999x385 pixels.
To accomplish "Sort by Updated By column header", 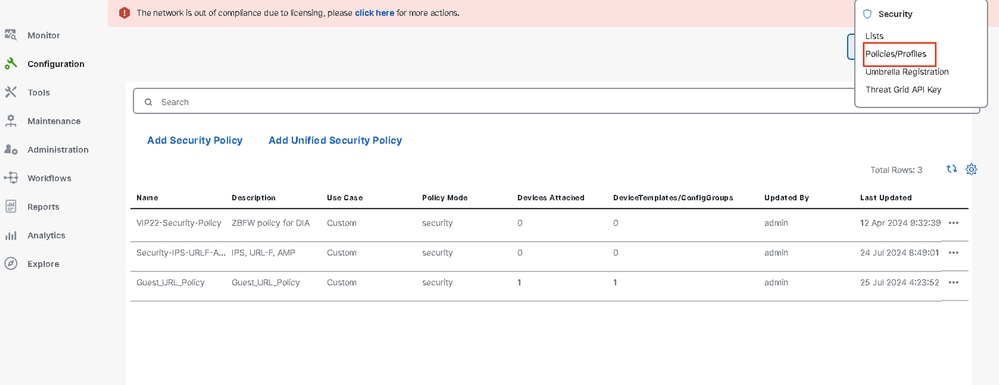I will click(787, 198).
